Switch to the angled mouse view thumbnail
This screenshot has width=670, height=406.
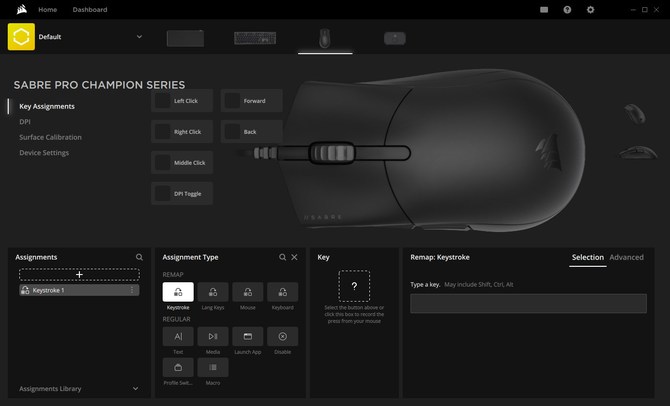click(635, 114)
